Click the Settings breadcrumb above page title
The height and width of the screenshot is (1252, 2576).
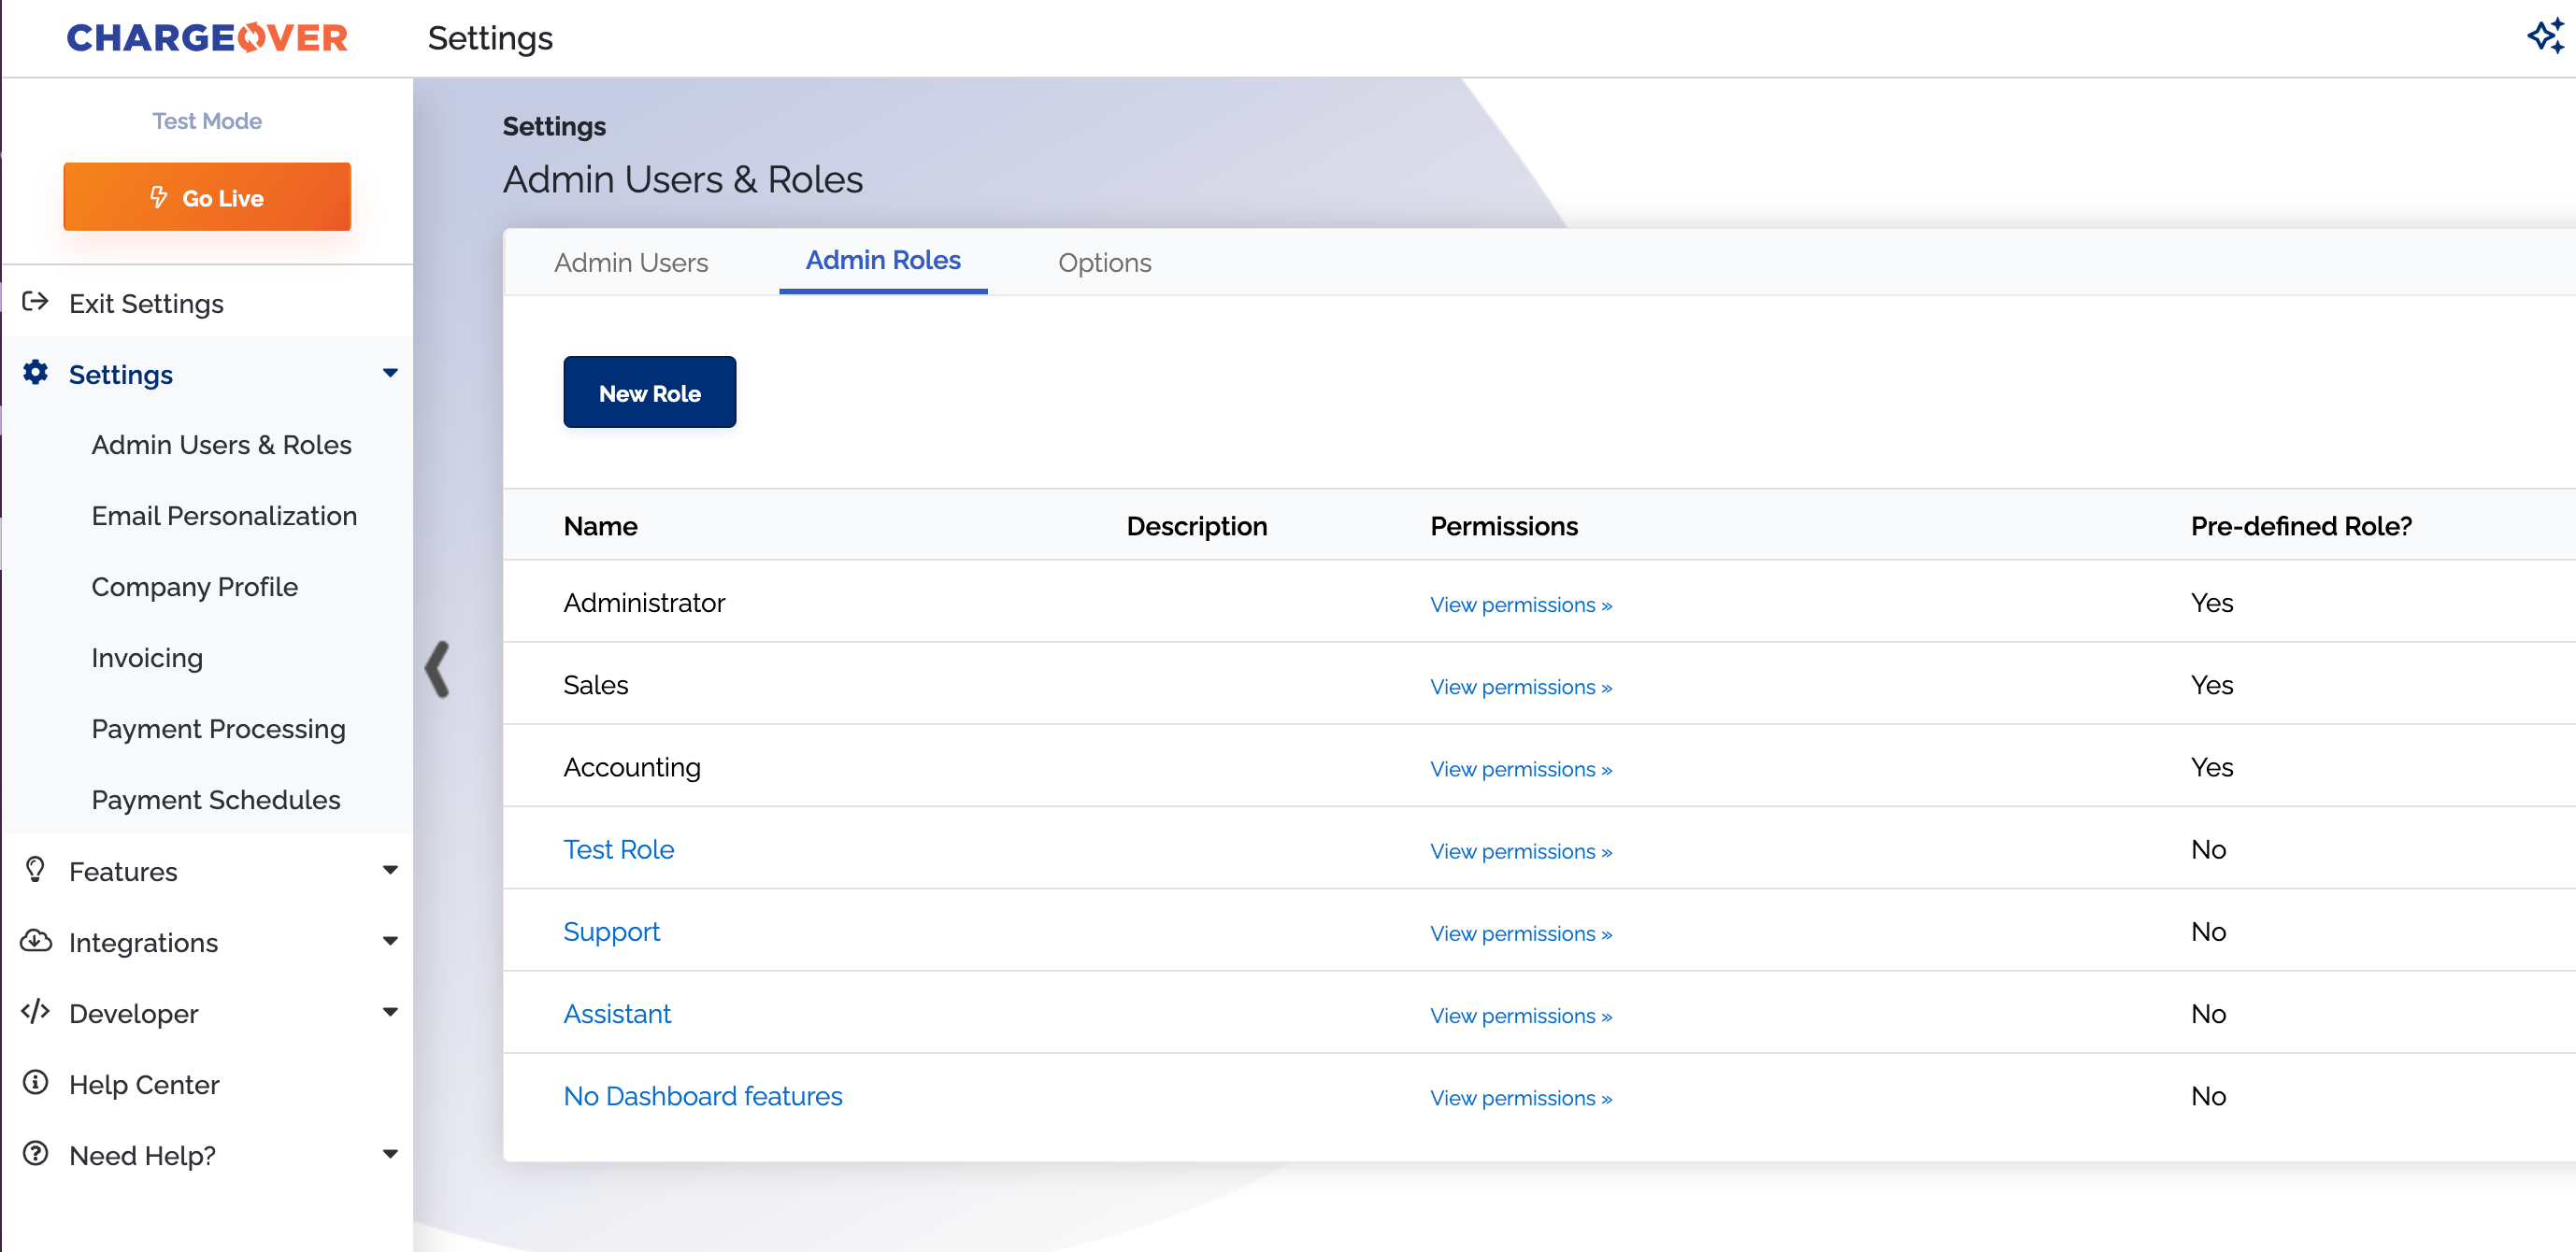click(554, 127)
